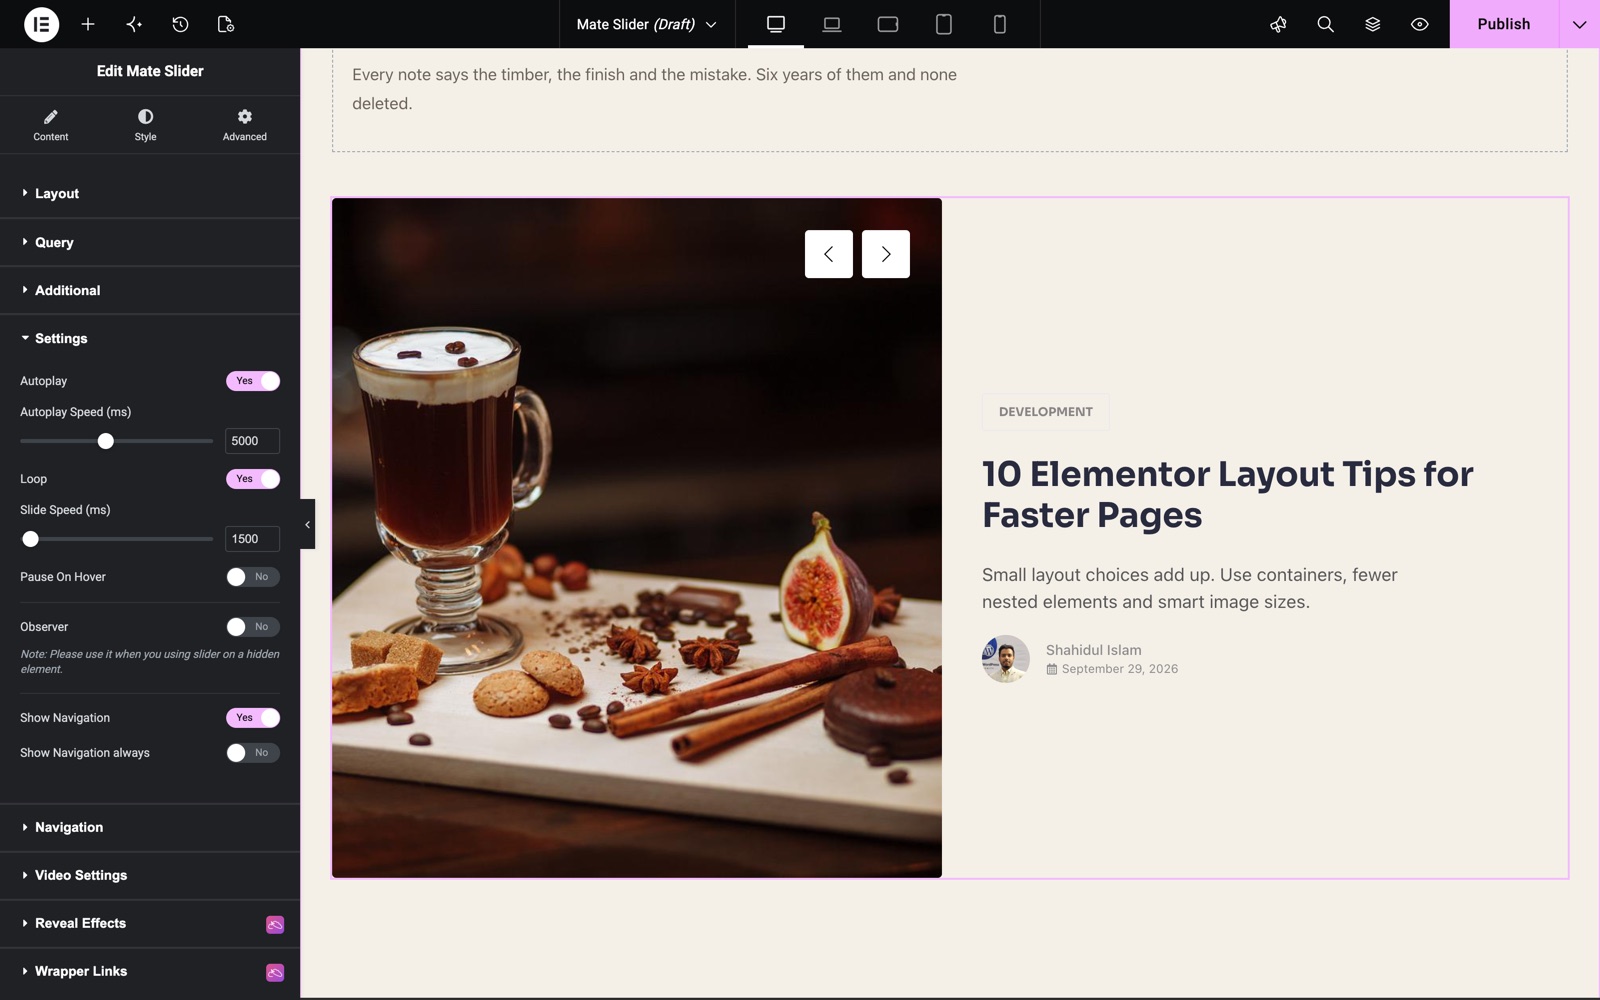Click the Reveal Effects pro badge icon
Viewport: 1600px width, 1000px height.
coord(275,924)
